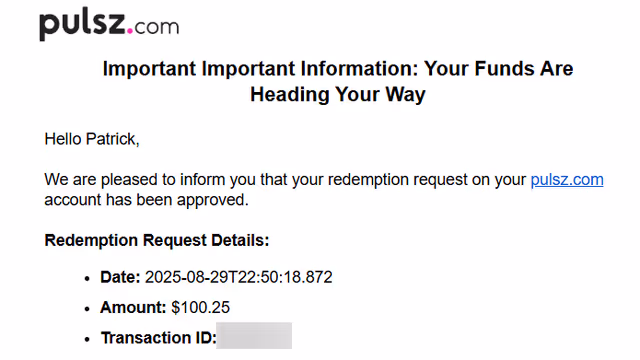The height and width of the screenshot is (360, 640).
Task: Click the bullet point beside Date
Action: (x=87, y=279)
